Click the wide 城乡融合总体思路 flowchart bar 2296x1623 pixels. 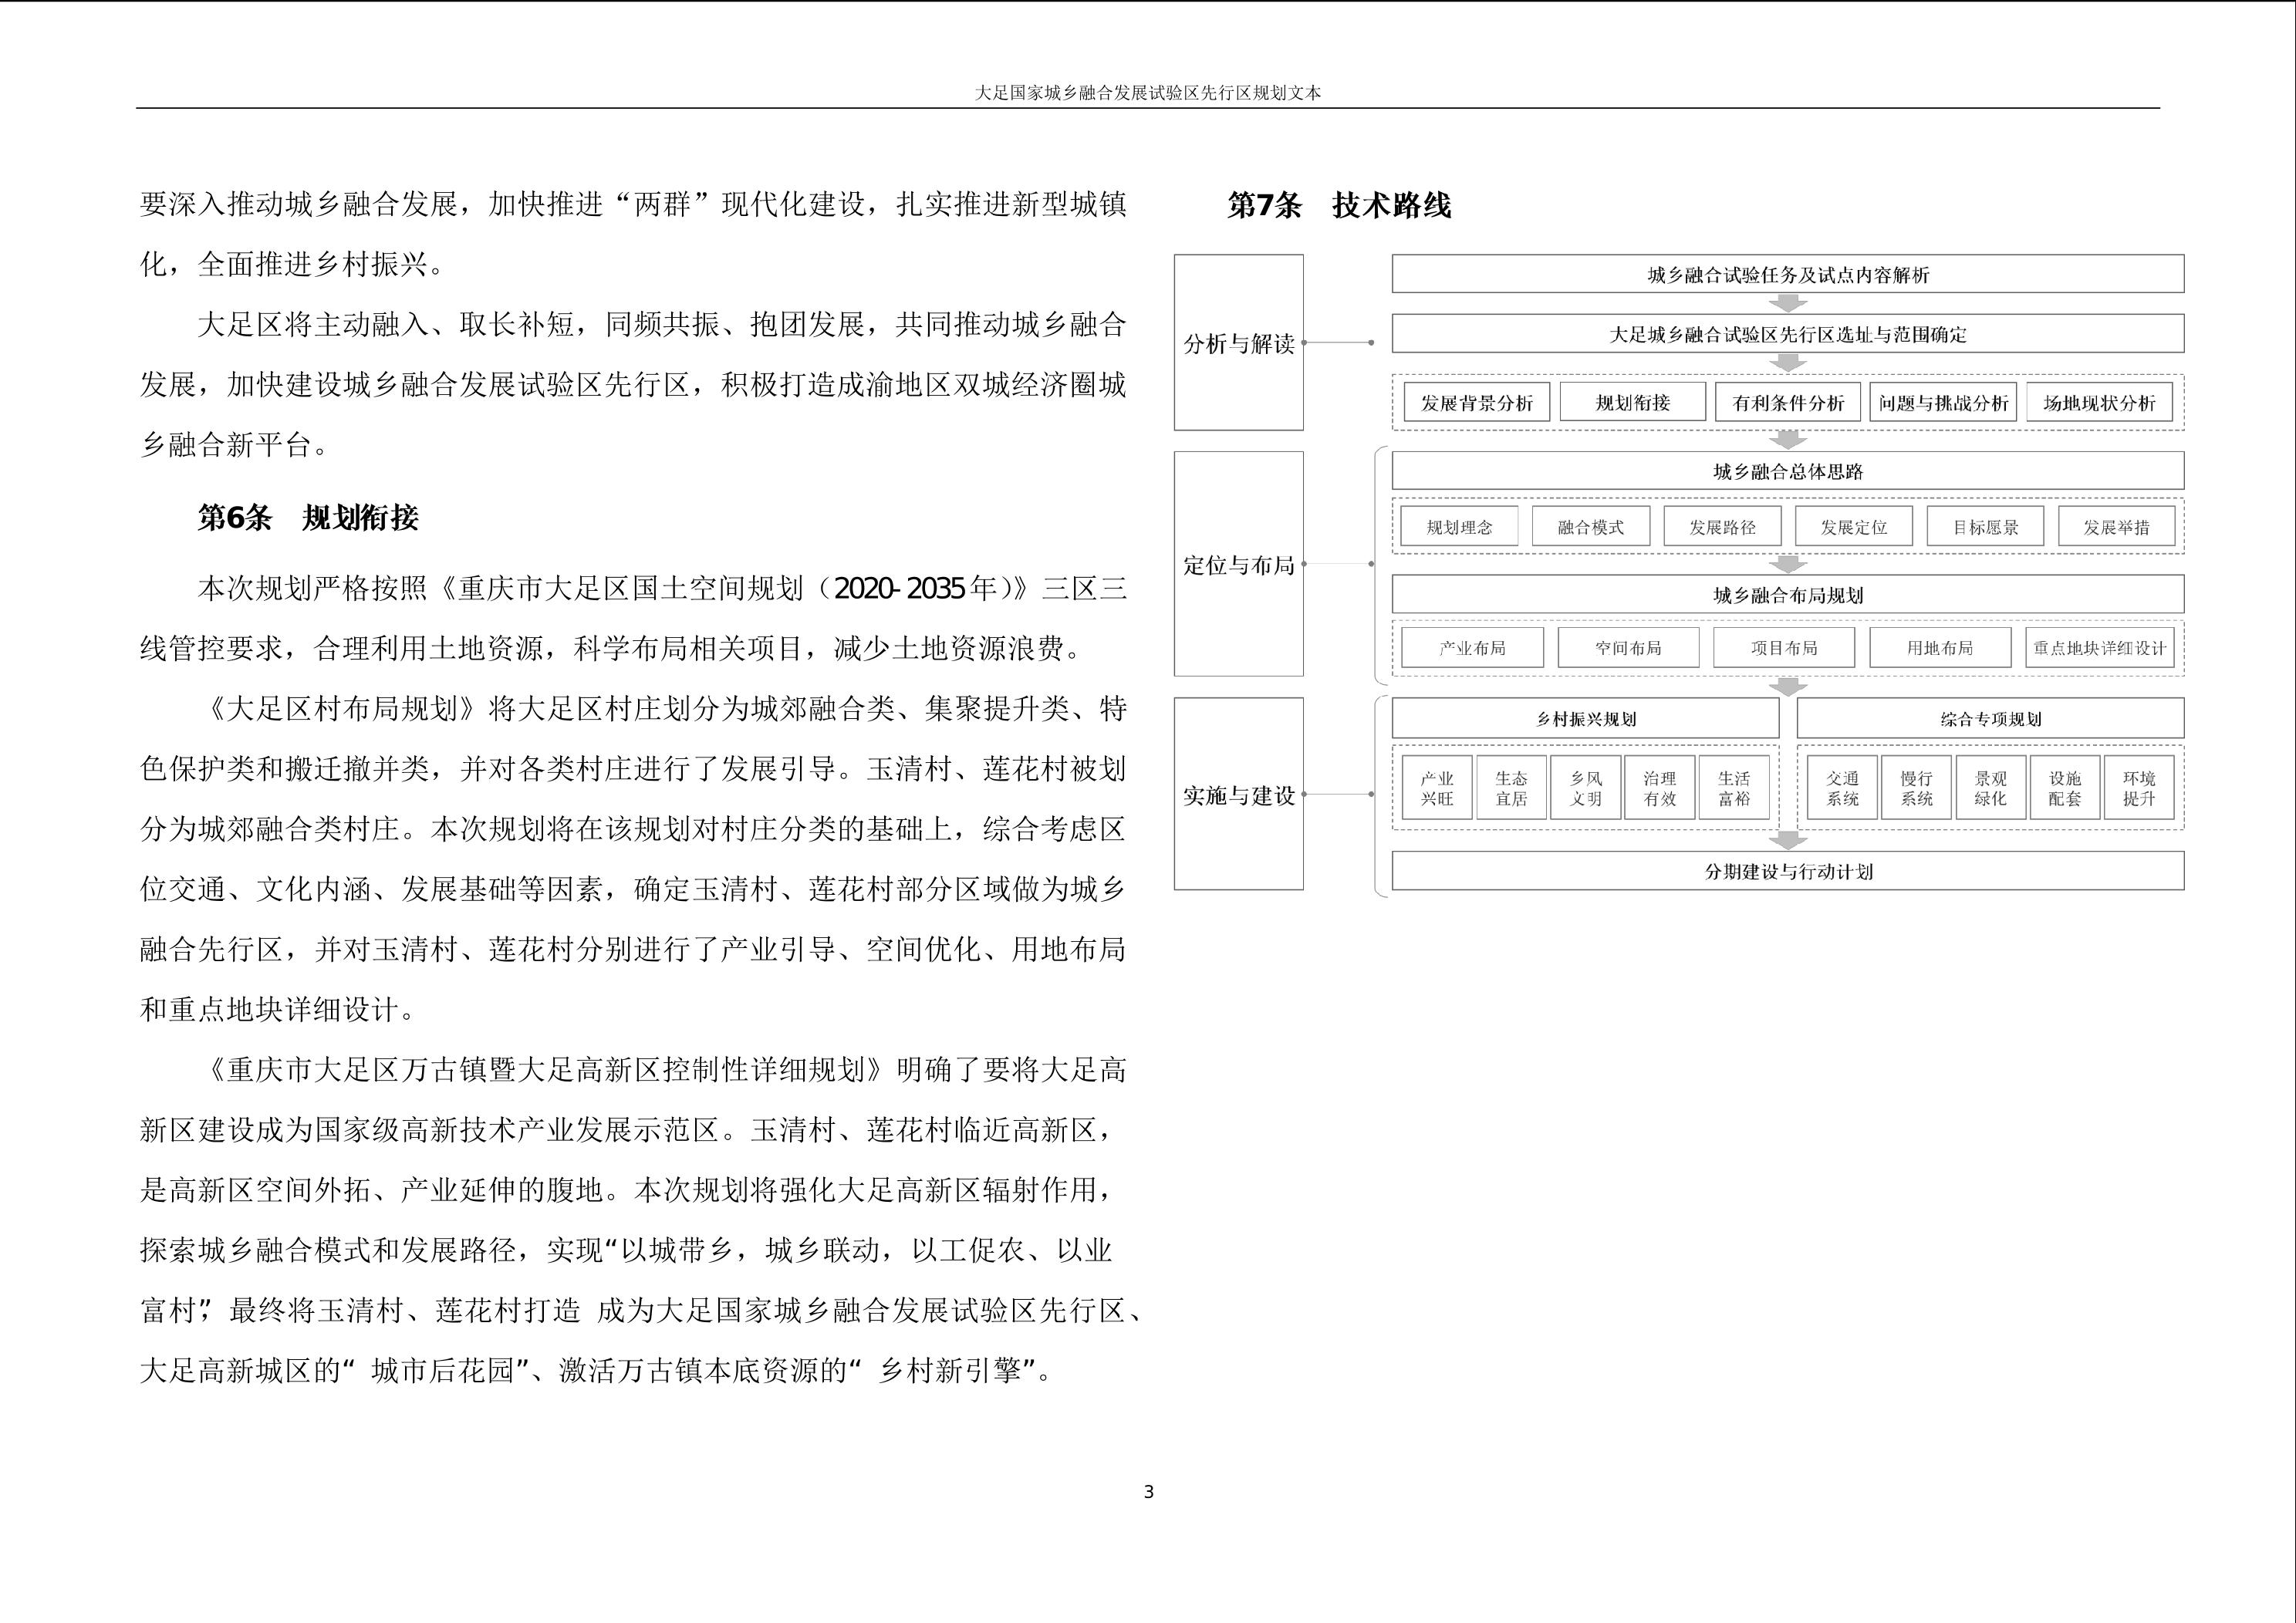1787,471
